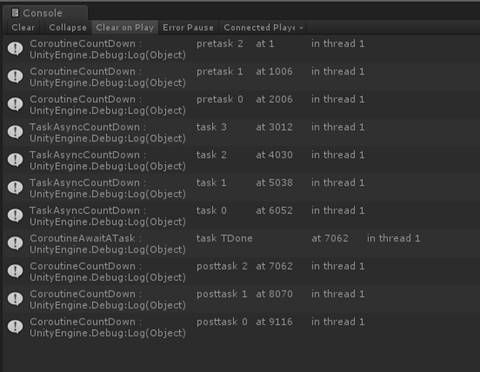Select the 'posttask 2 at 7062' log text
The height and width of the screenshot is (372, 480).
[244, 266]
